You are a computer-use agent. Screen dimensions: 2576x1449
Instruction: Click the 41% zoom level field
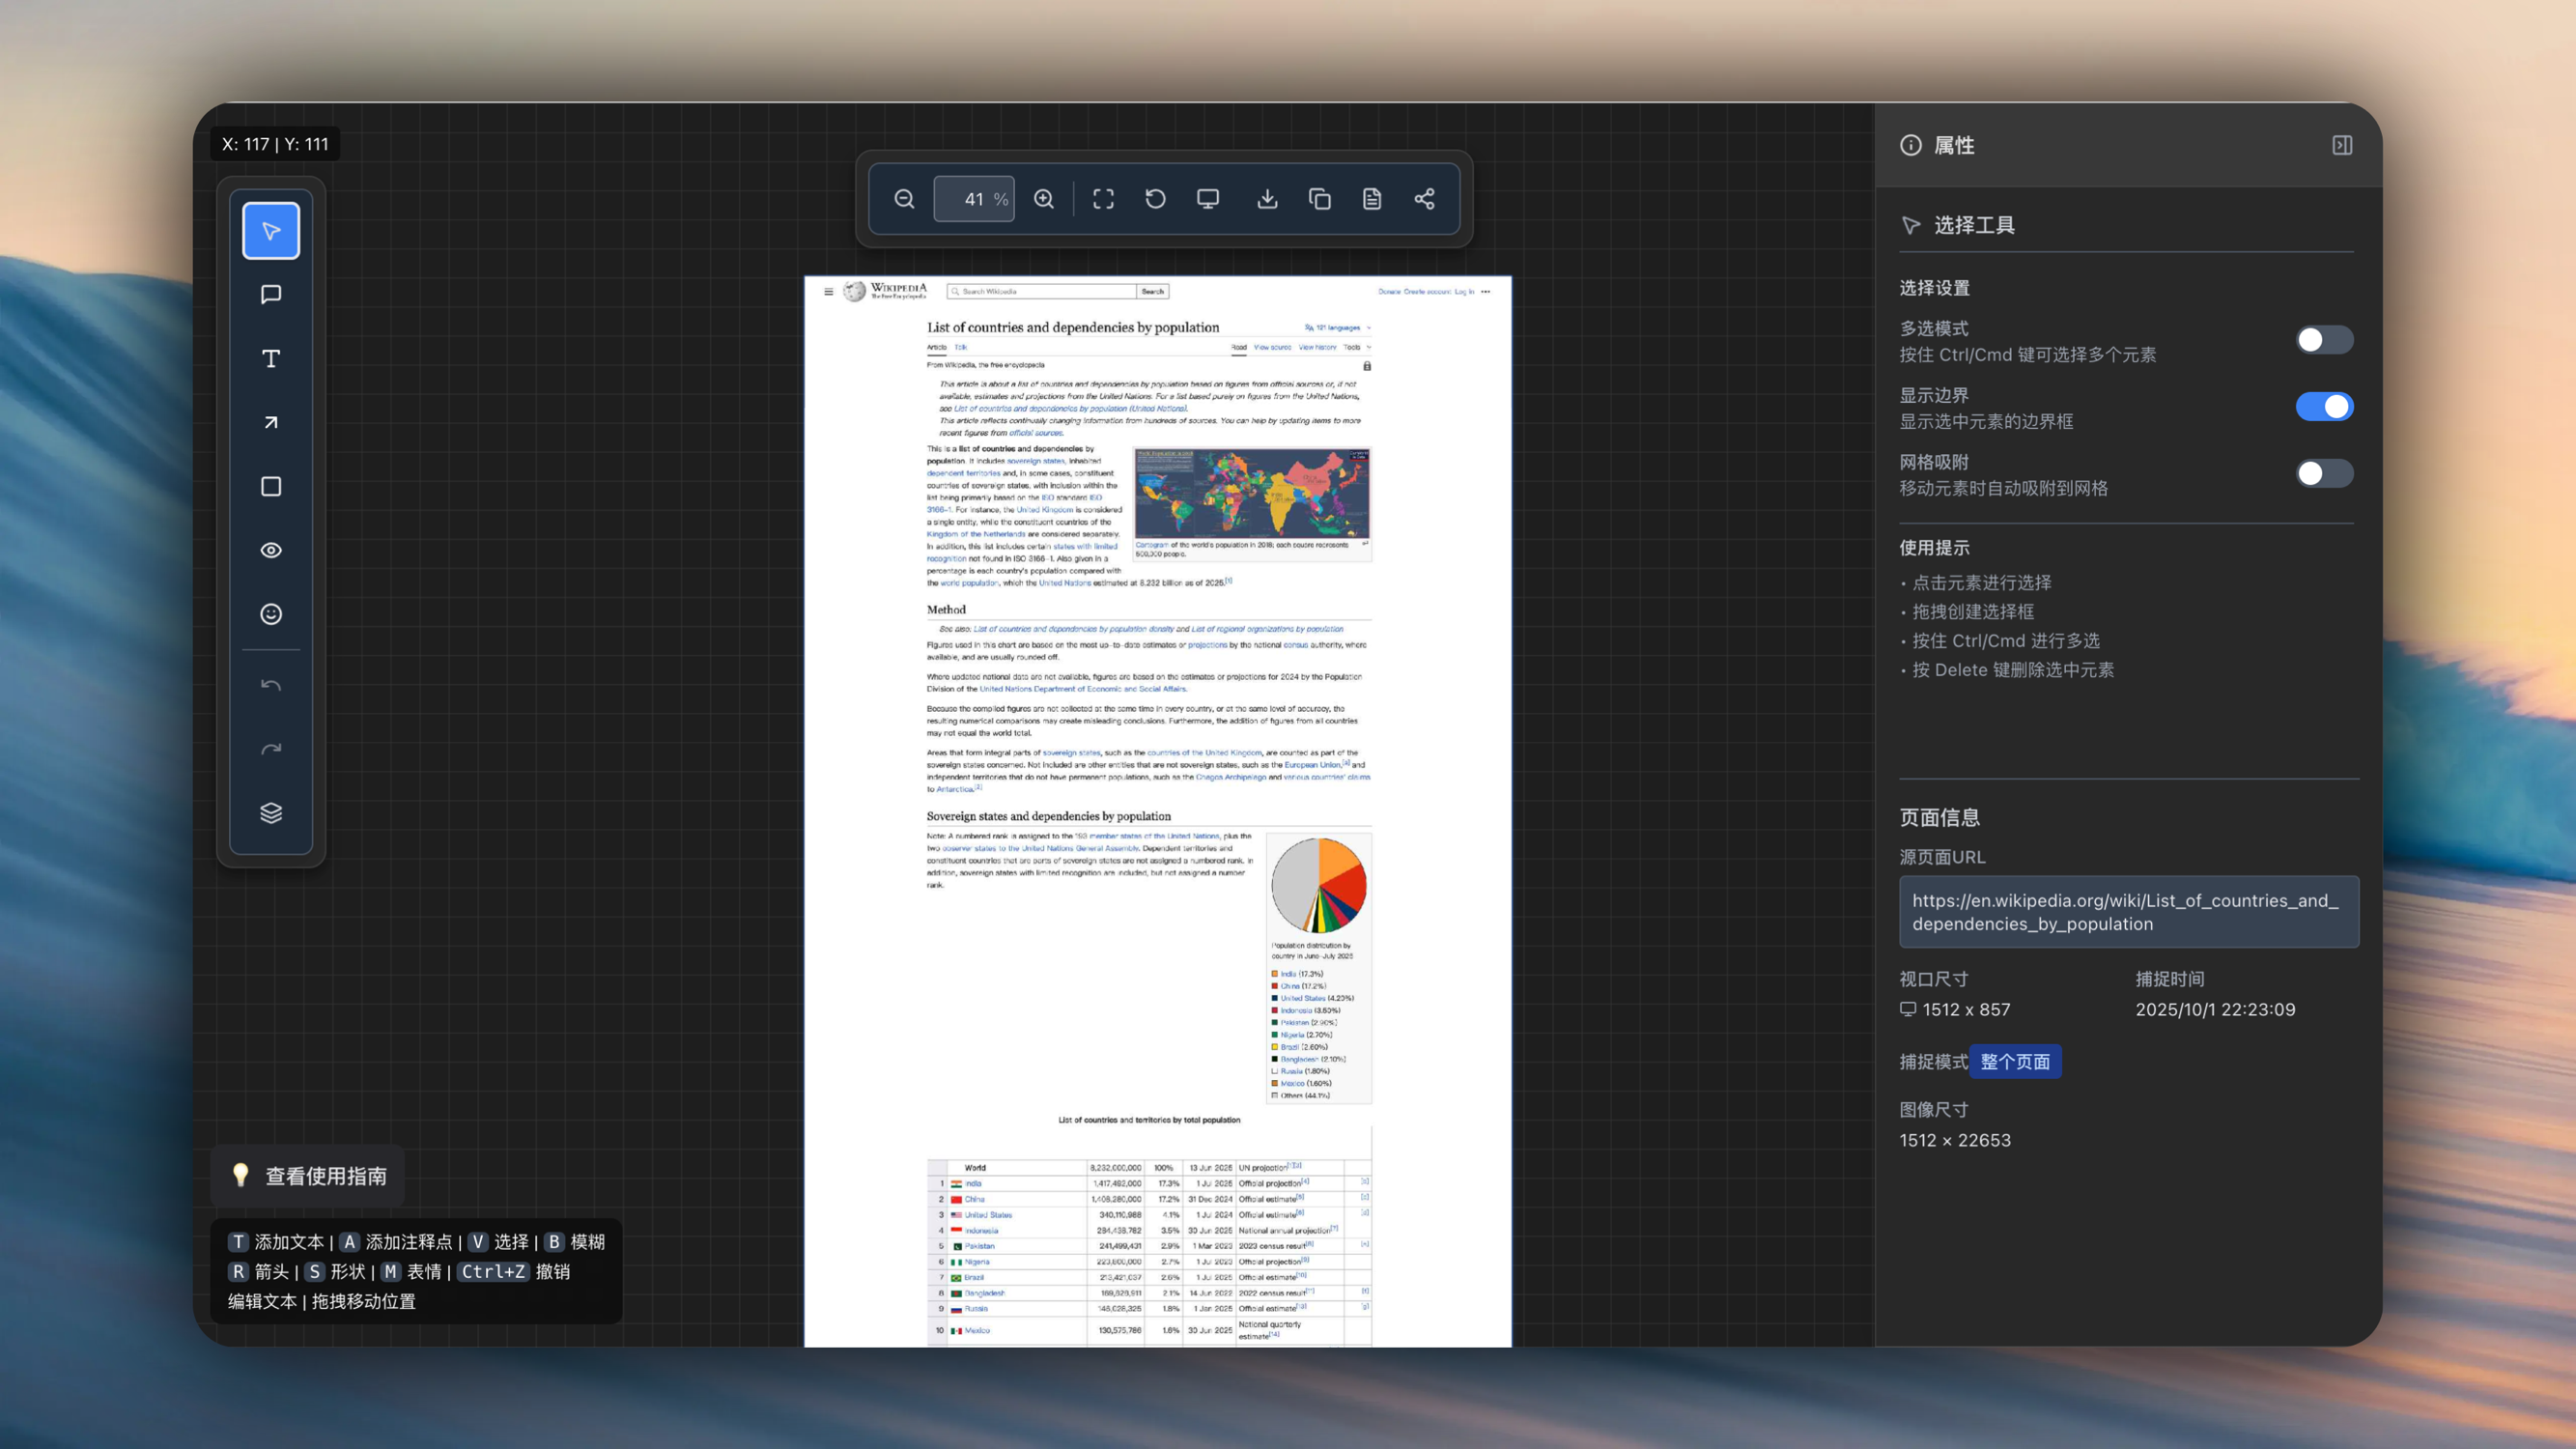coord(973,199)
